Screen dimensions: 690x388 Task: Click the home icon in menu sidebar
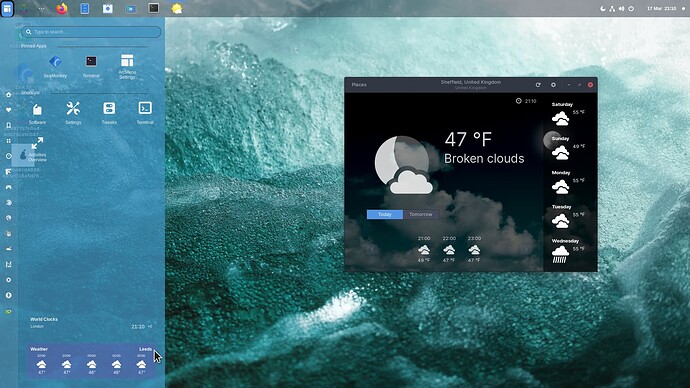(x=8, y=95)
